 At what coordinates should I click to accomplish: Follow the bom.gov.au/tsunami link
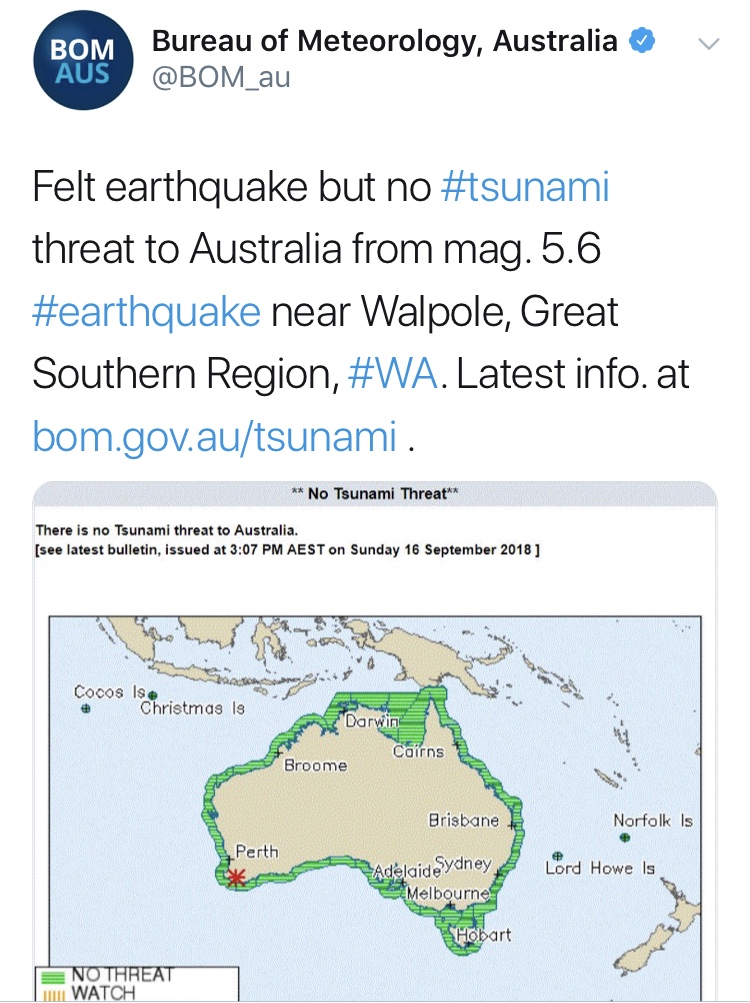pyautogui.click(x=214, y=436)
